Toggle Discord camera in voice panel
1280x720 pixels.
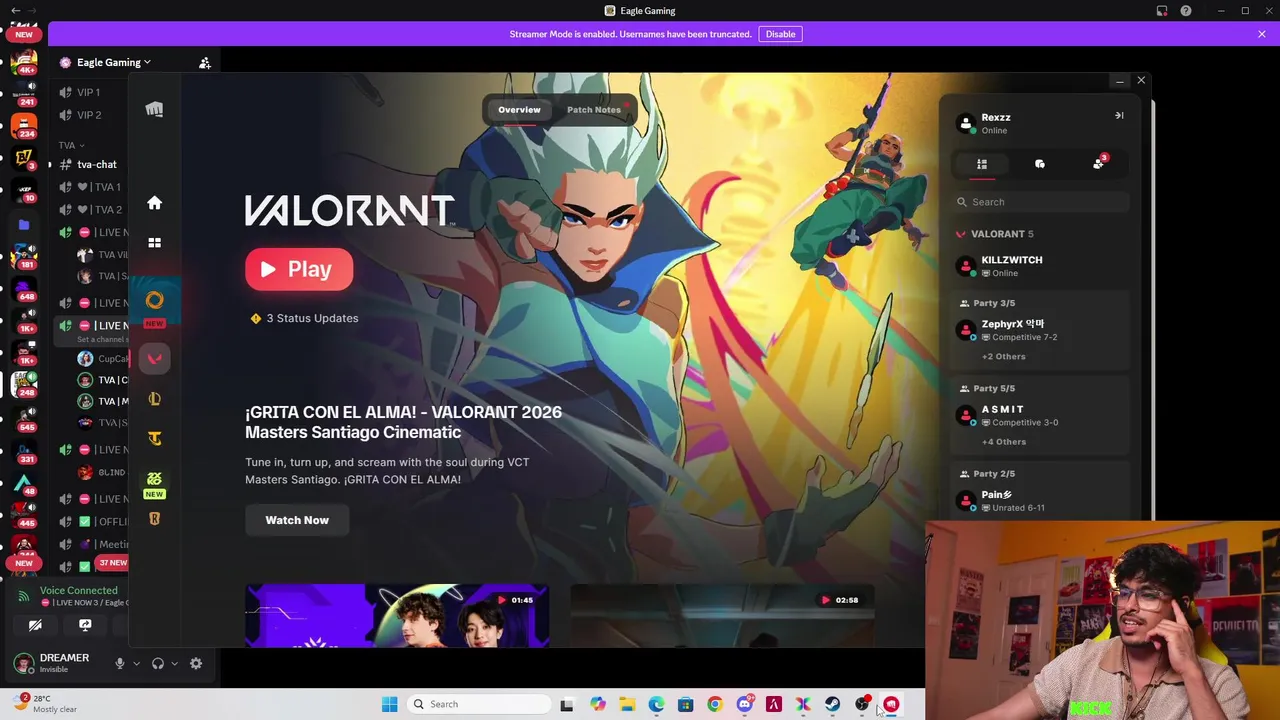coord(35,625)
